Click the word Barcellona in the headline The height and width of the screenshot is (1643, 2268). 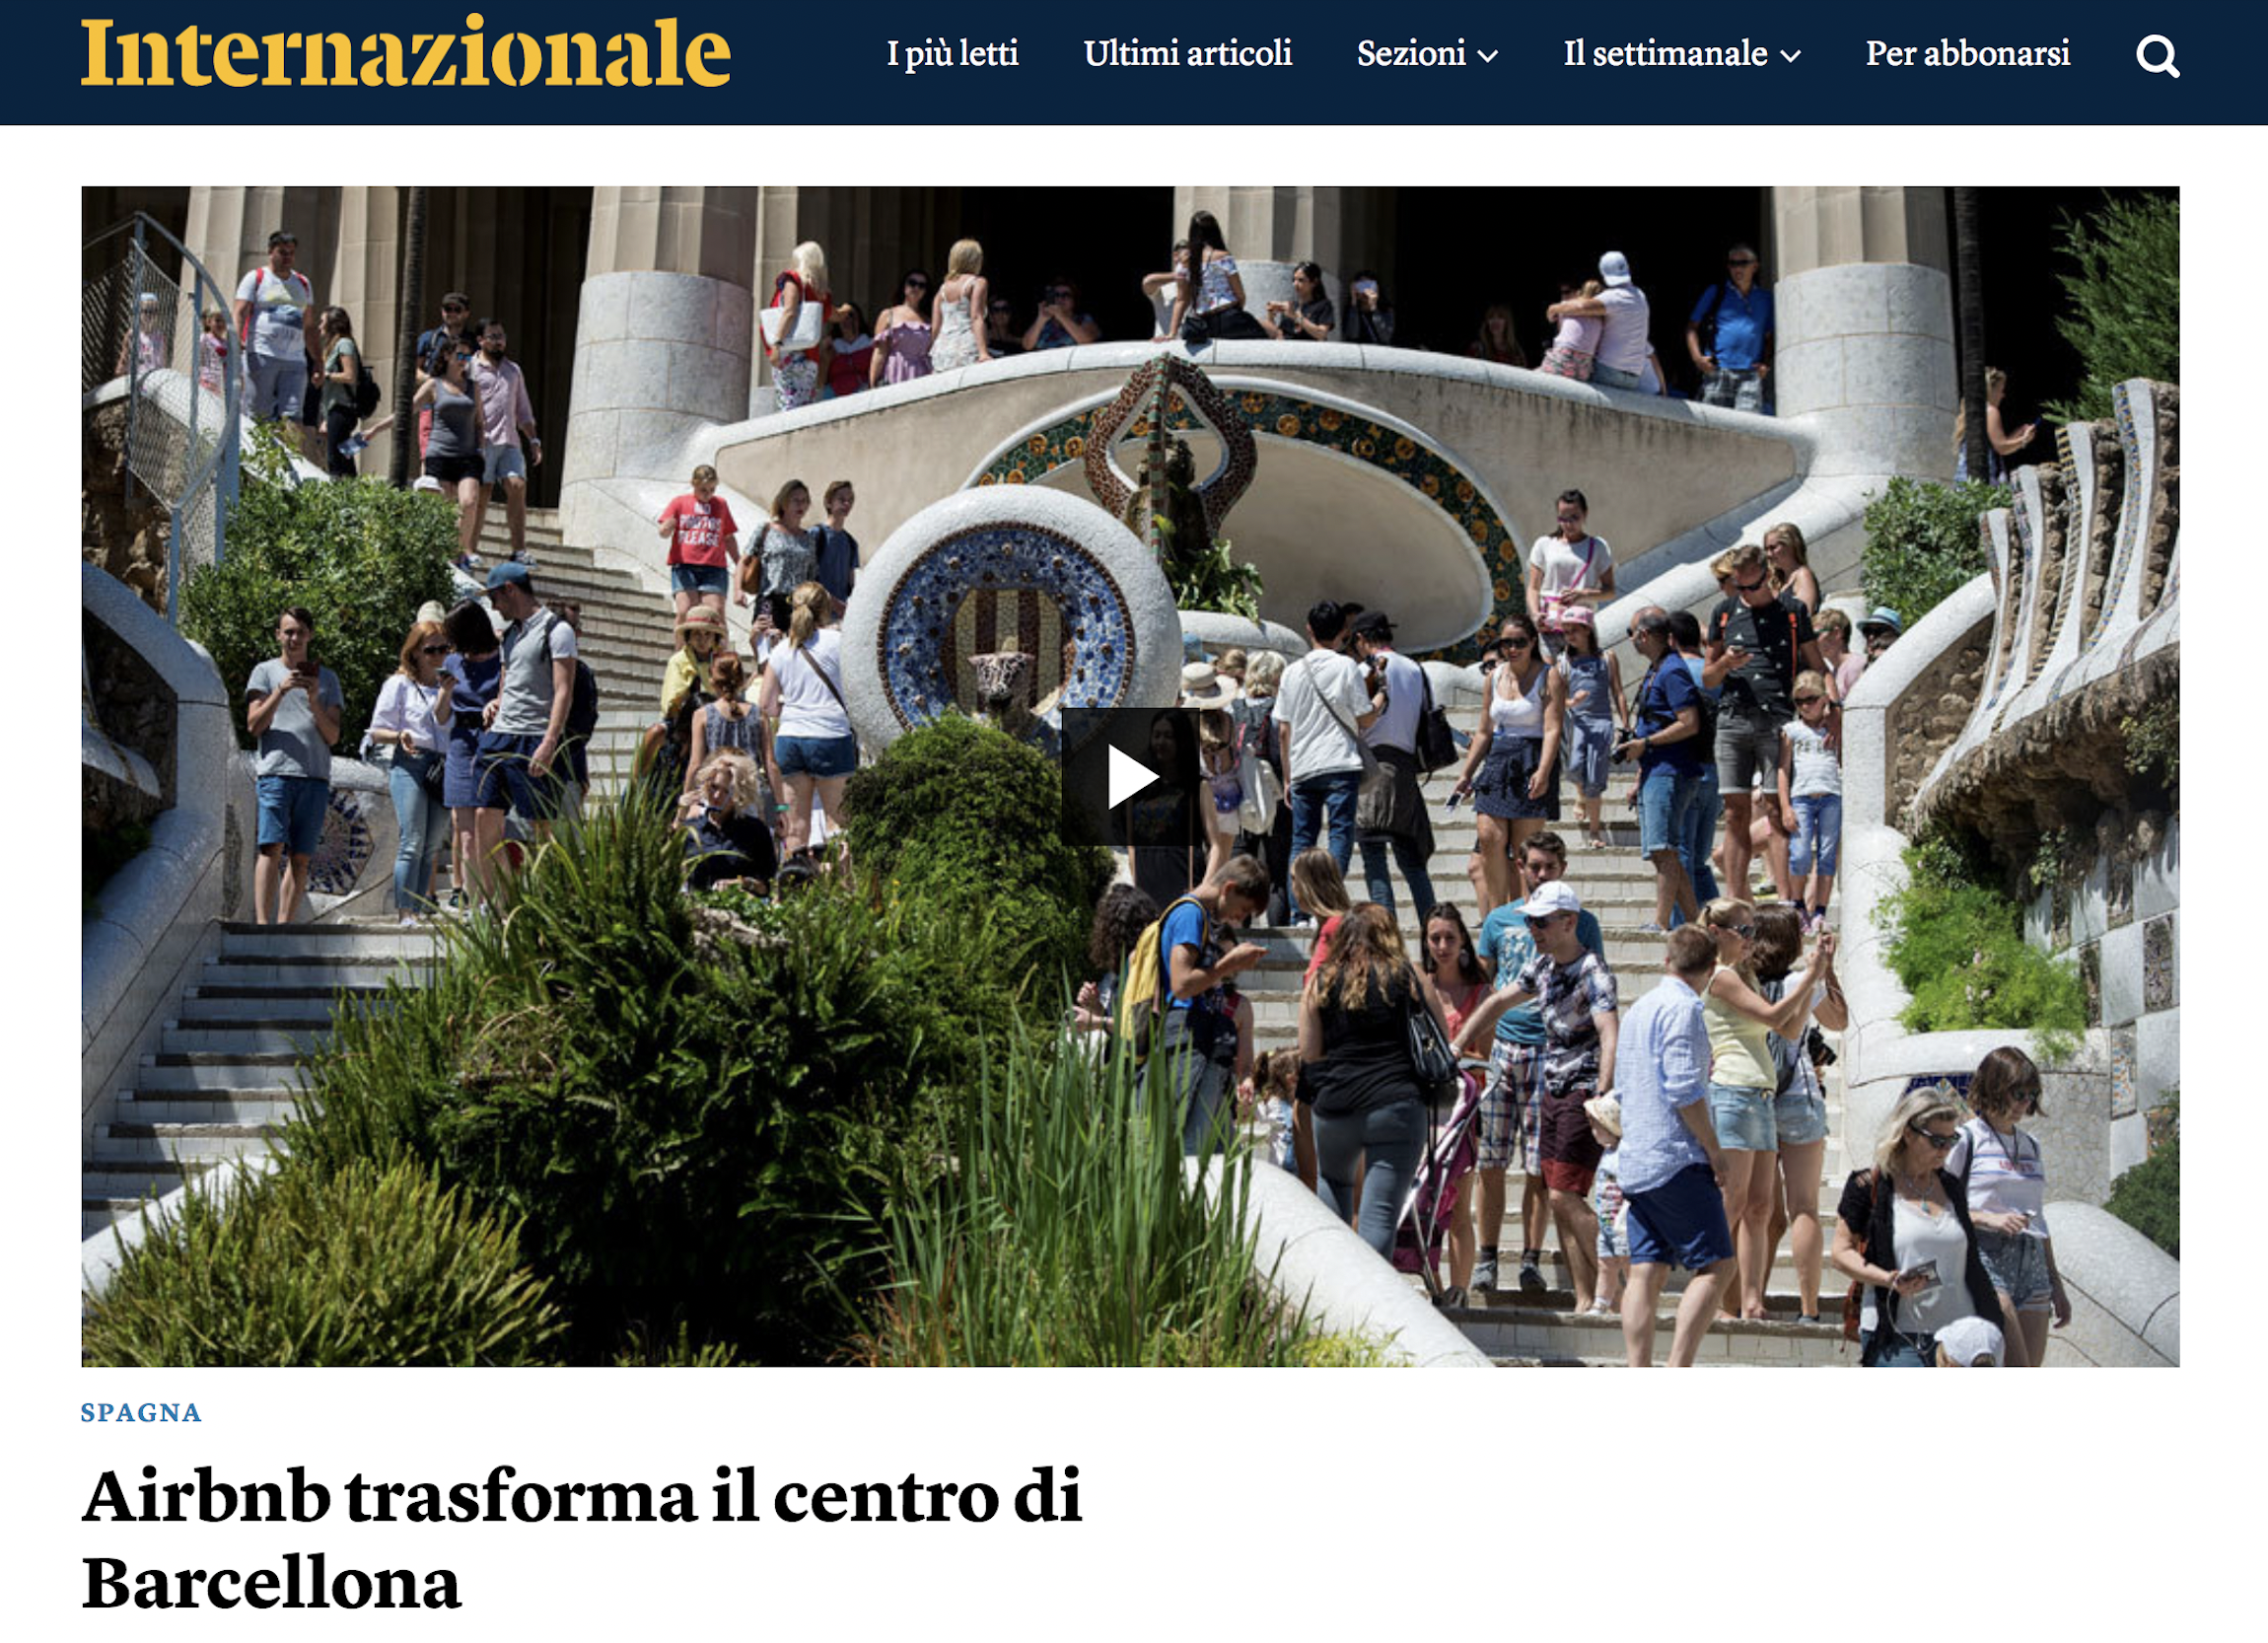pyautogui.click(x=271, y=1584)
